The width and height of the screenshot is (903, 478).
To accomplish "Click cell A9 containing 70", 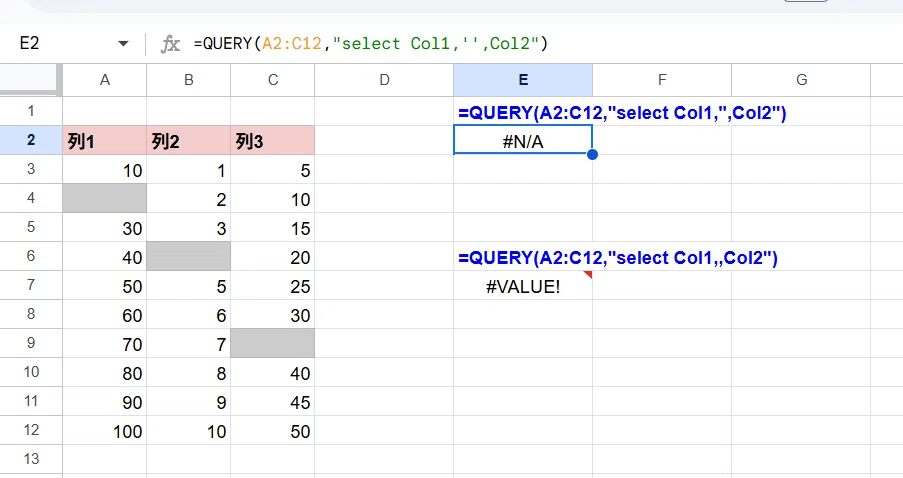I will (x=105, y=343).
